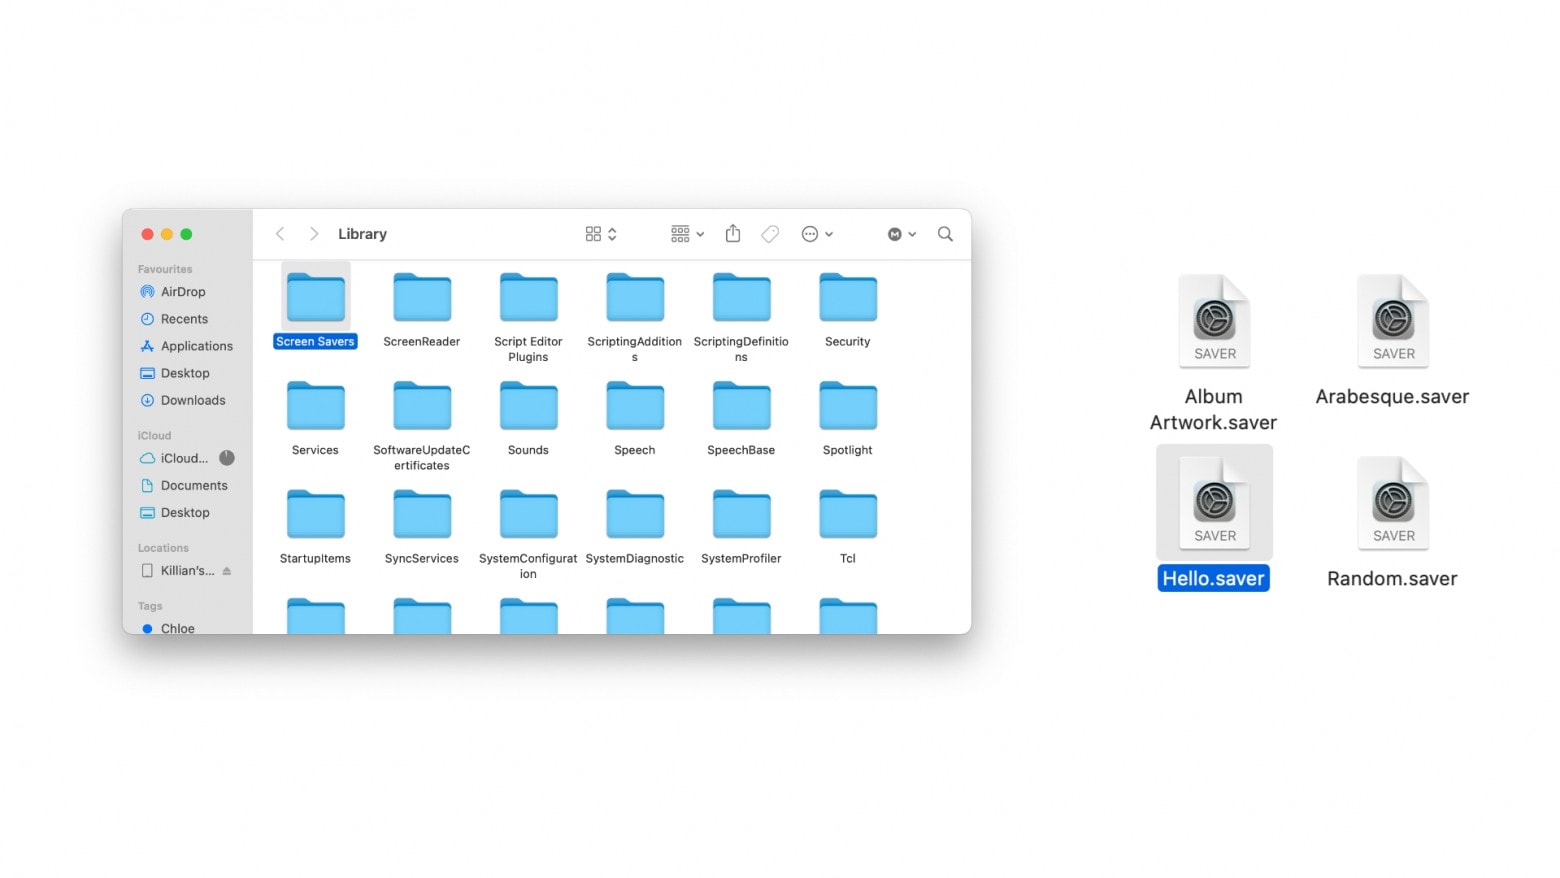This screenshot has width=1560, height=878.
Task: Open the Sounds folder
Action: [528, 405]
